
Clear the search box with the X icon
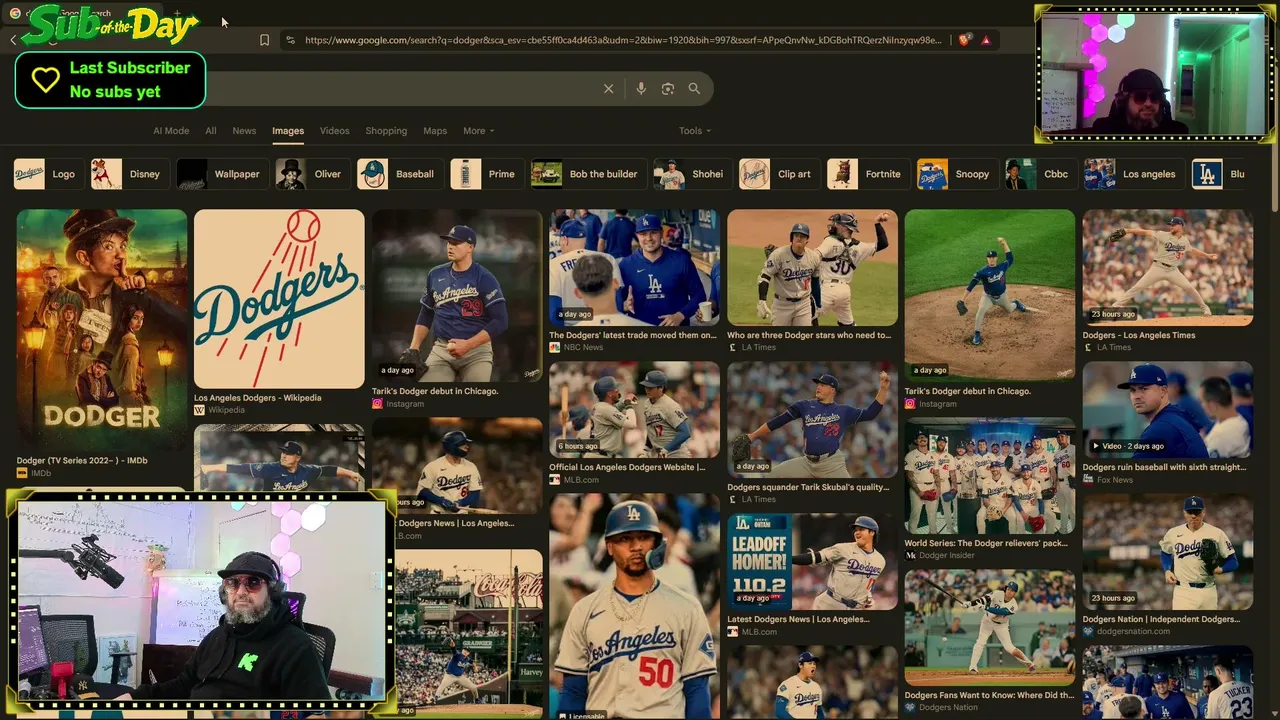608,89
